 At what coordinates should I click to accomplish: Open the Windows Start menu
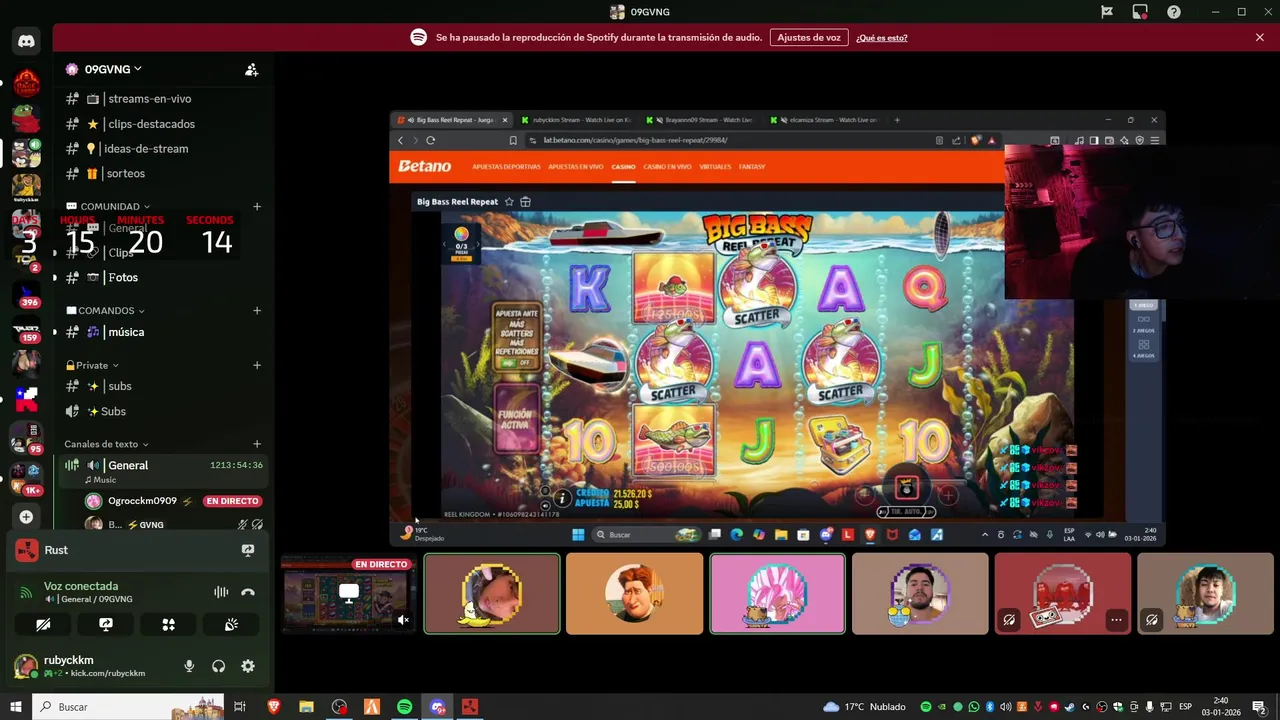coord(16,707)
